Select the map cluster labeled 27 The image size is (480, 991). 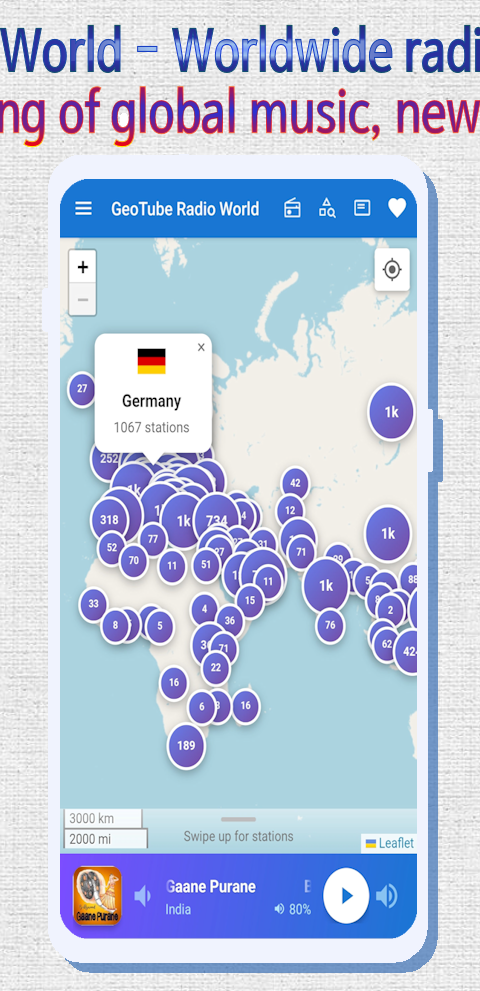point(82,389)
